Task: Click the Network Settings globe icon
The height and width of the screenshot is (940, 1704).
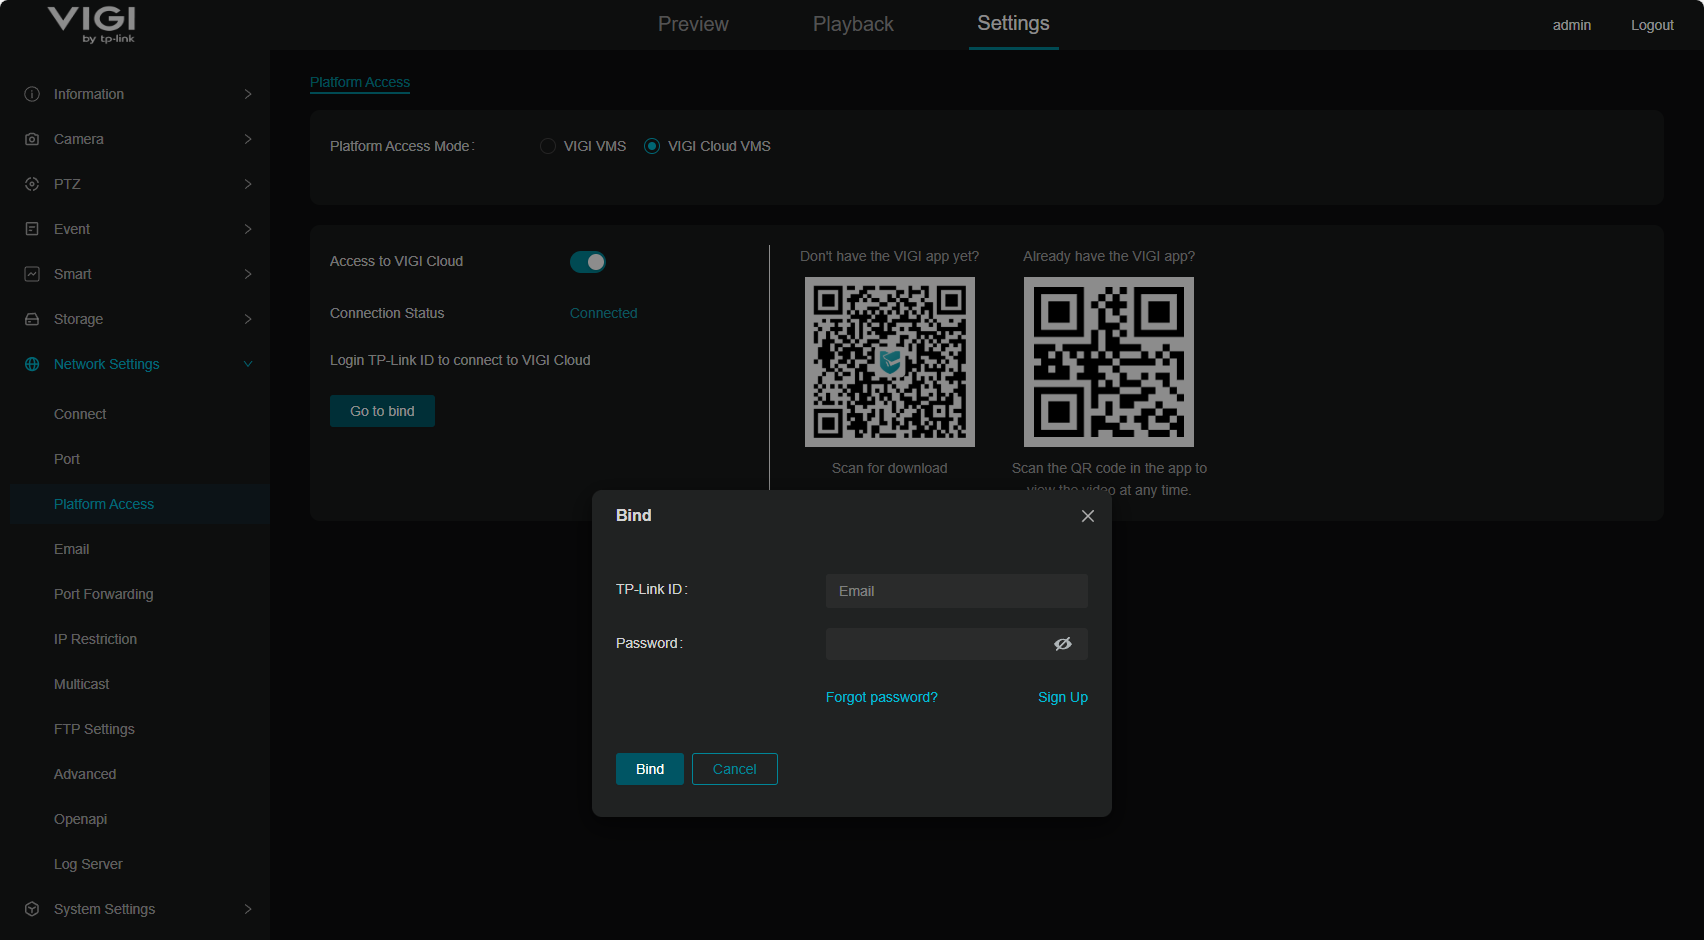Action: (x=32, y=364)
